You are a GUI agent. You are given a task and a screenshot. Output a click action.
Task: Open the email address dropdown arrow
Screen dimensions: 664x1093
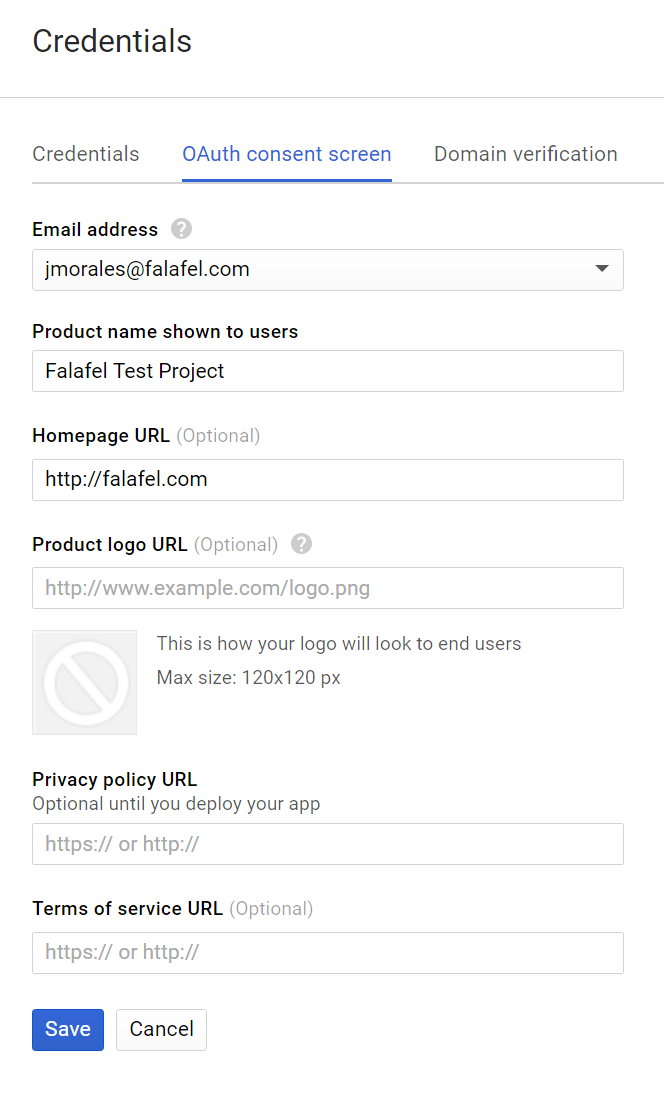click(602, 269)
